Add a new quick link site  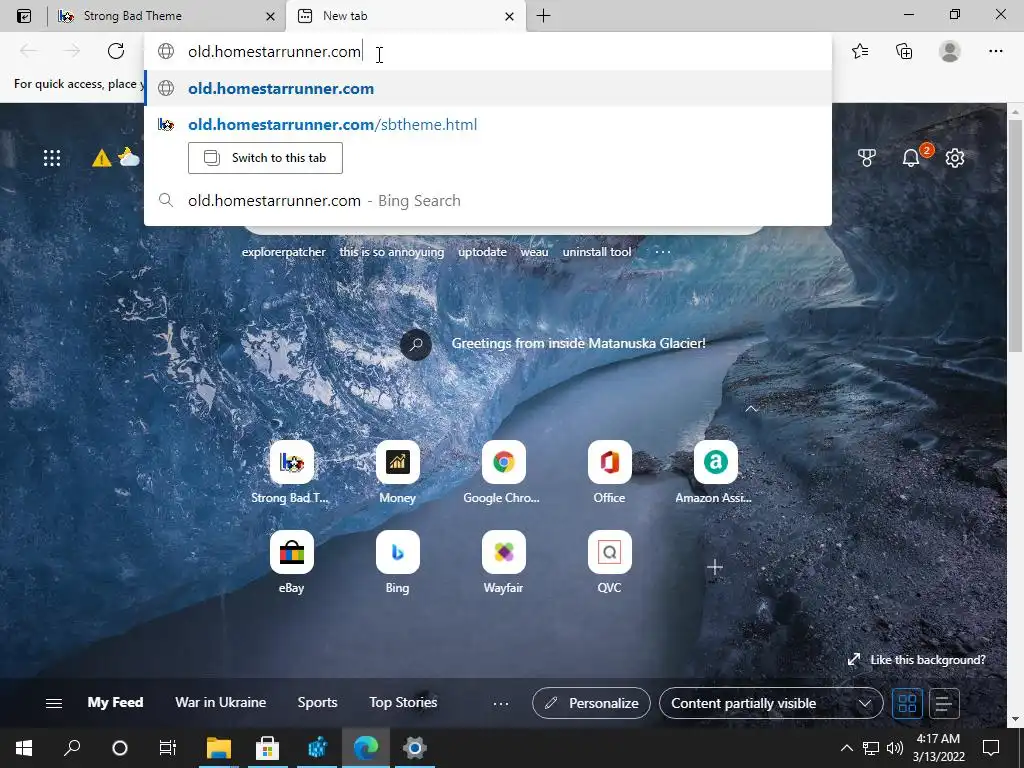coord(715,567)
